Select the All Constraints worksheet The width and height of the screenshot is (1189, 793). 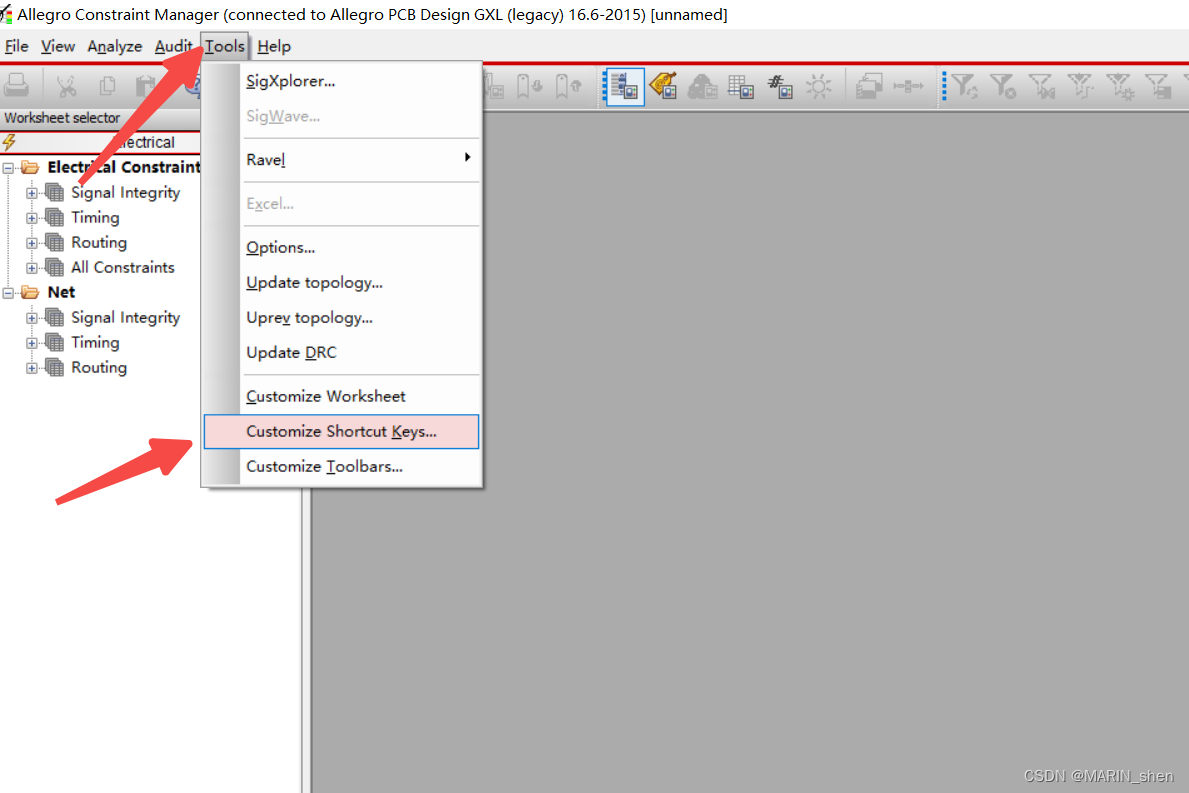coord(122,268)
